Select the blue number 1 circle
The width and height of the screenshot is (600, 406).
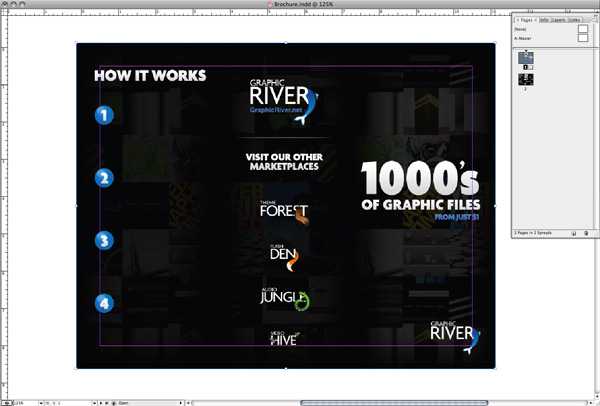[x=104, y=115]
